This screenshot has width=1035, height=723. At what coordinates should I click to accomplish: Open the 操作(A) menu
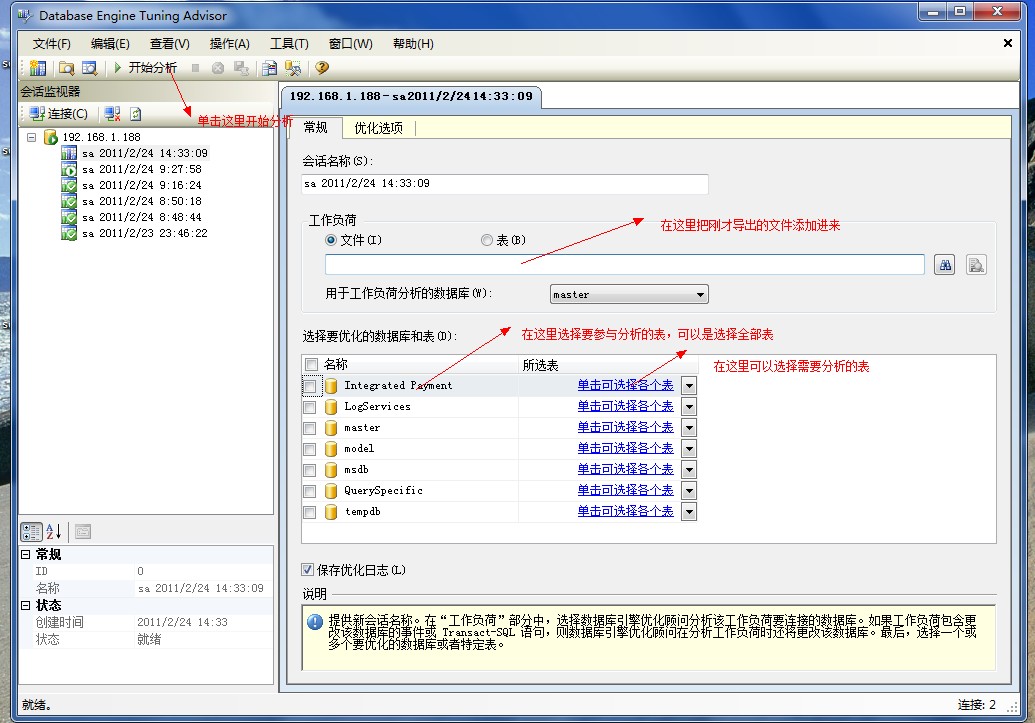pyautogui.click(x=230, y=44)
